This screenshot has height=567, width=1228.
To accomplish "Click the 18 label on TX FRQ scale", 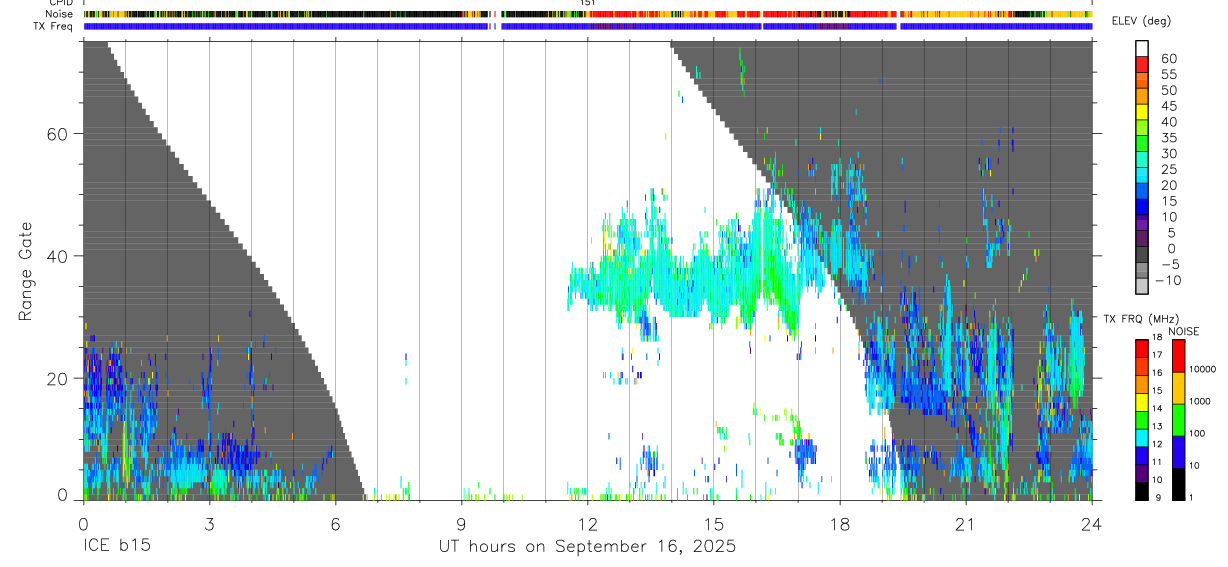I will click(1158, 338).
